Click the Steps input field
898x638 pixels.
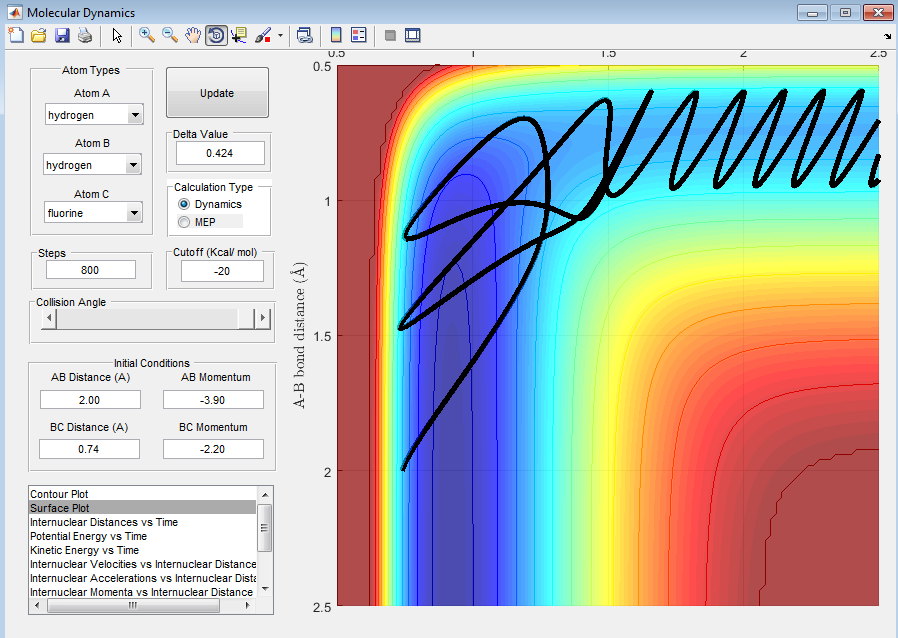click(x=91, y=270)
